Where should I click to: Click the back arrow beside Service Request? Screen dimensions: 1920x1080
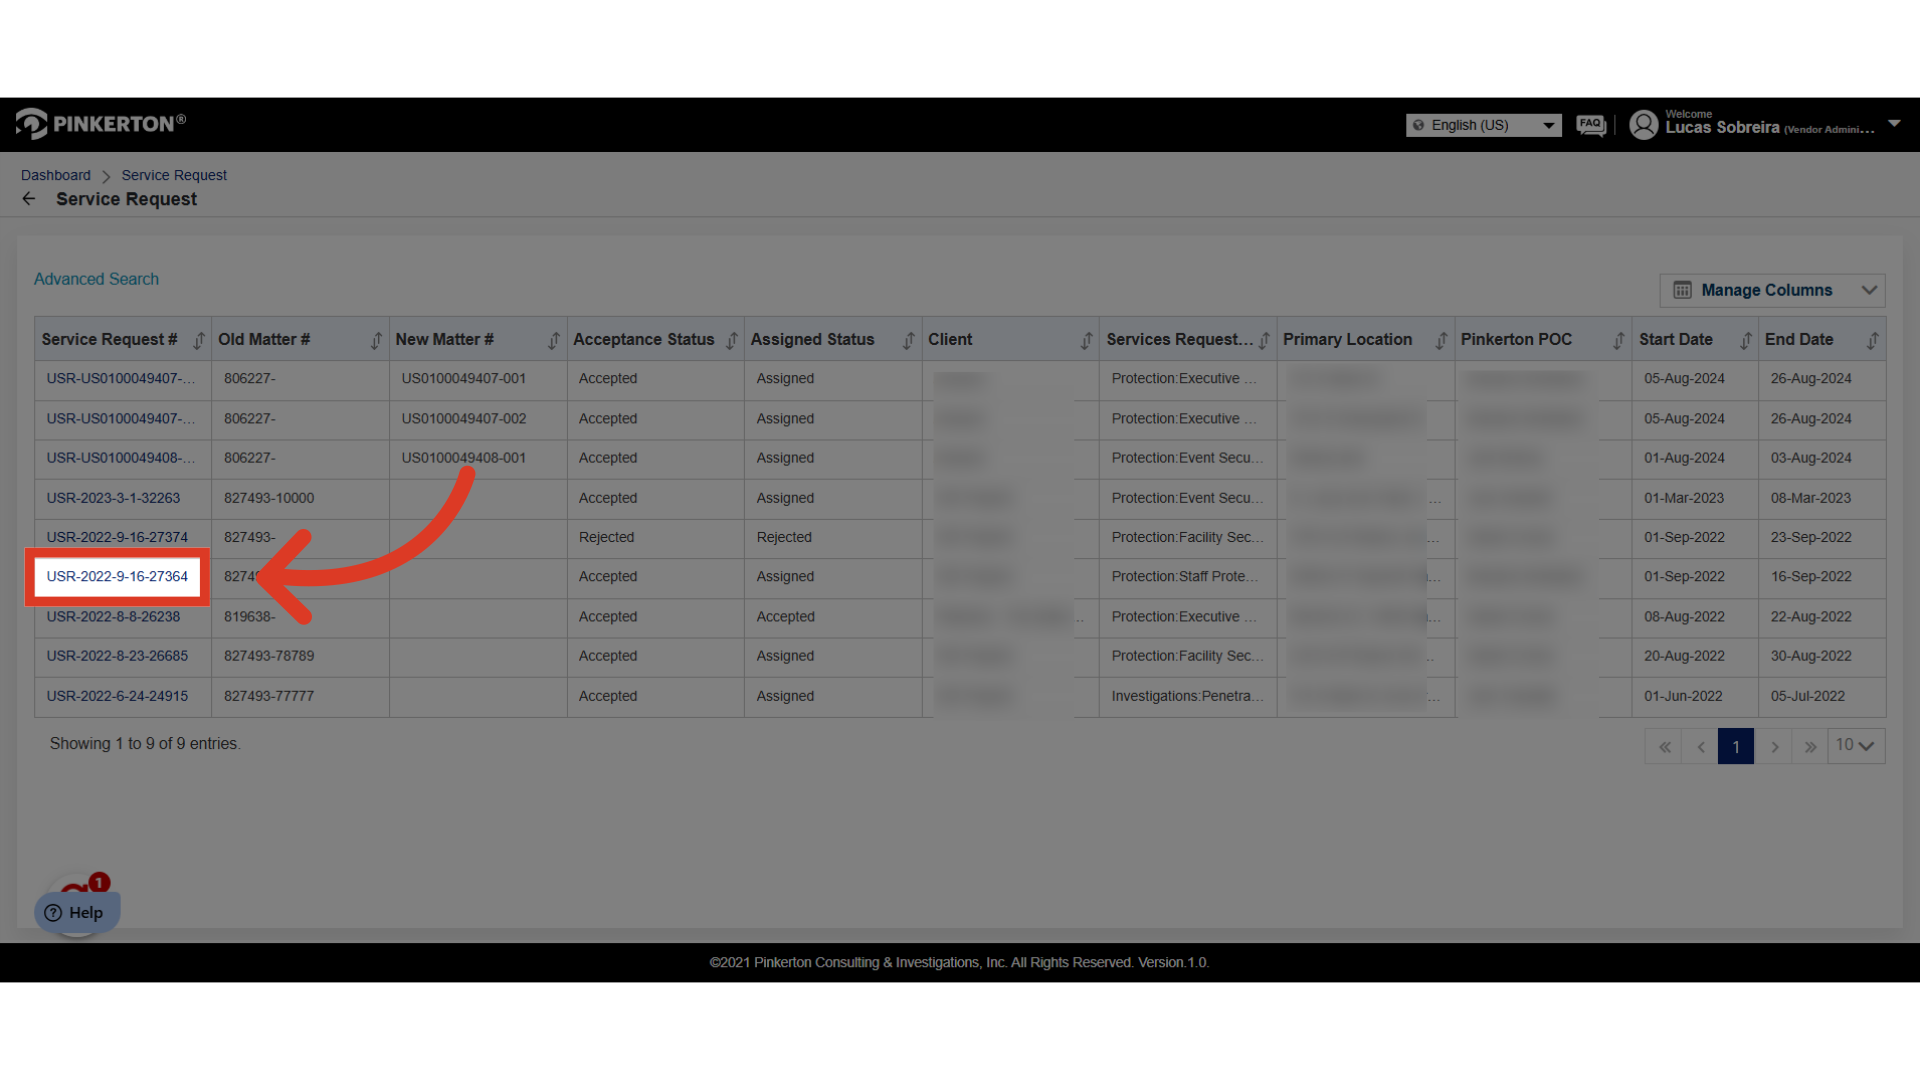(x=29, y=199)
